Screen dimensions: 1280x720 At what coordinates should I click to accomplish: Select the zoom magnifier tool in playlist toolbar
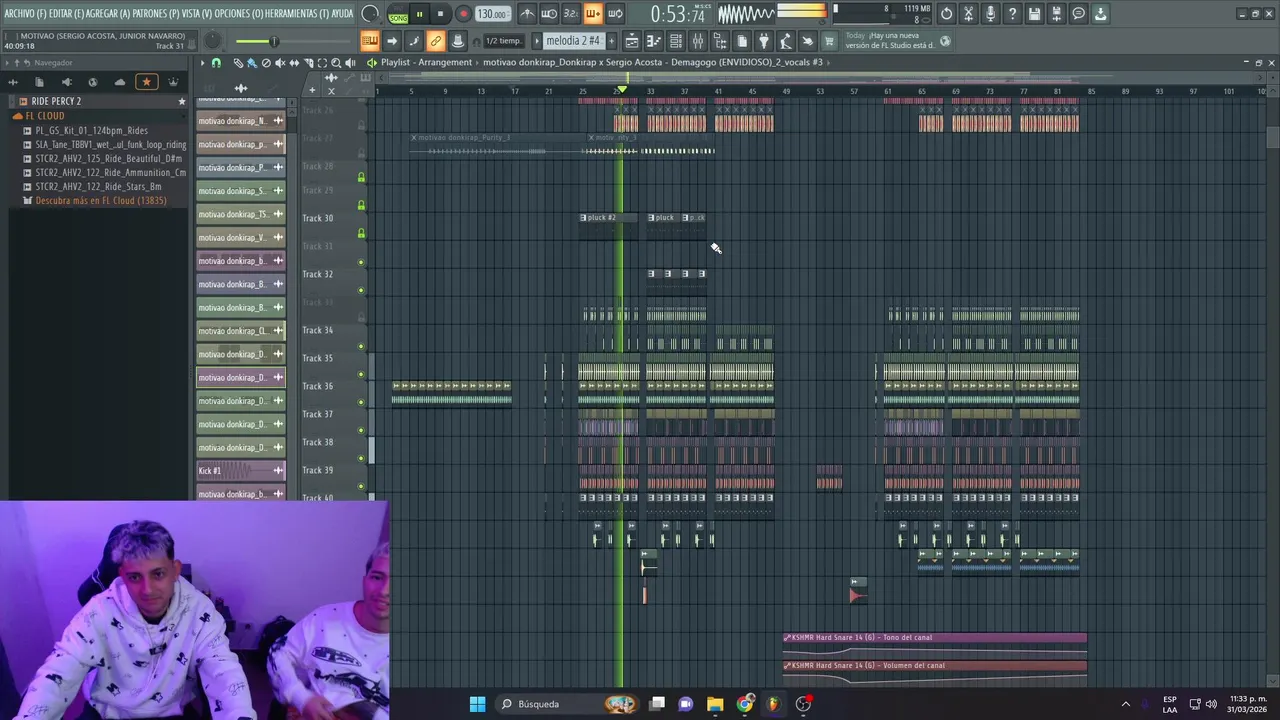(x=336, y=63)
